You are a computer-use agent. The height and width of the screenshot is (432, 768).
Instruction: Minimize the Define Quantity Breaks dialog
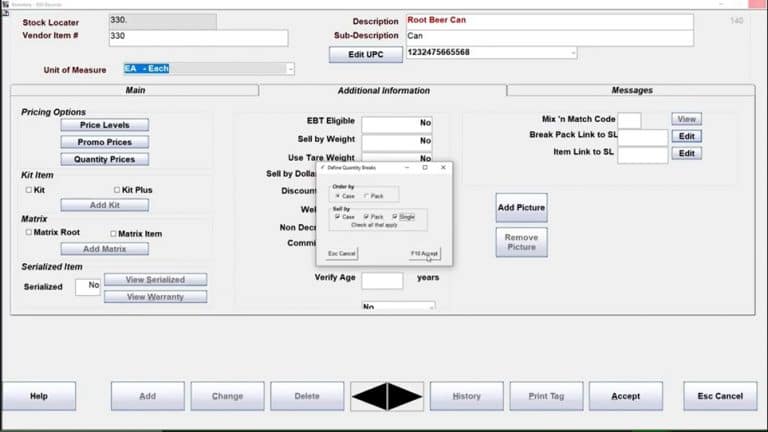tap(405, 168)
